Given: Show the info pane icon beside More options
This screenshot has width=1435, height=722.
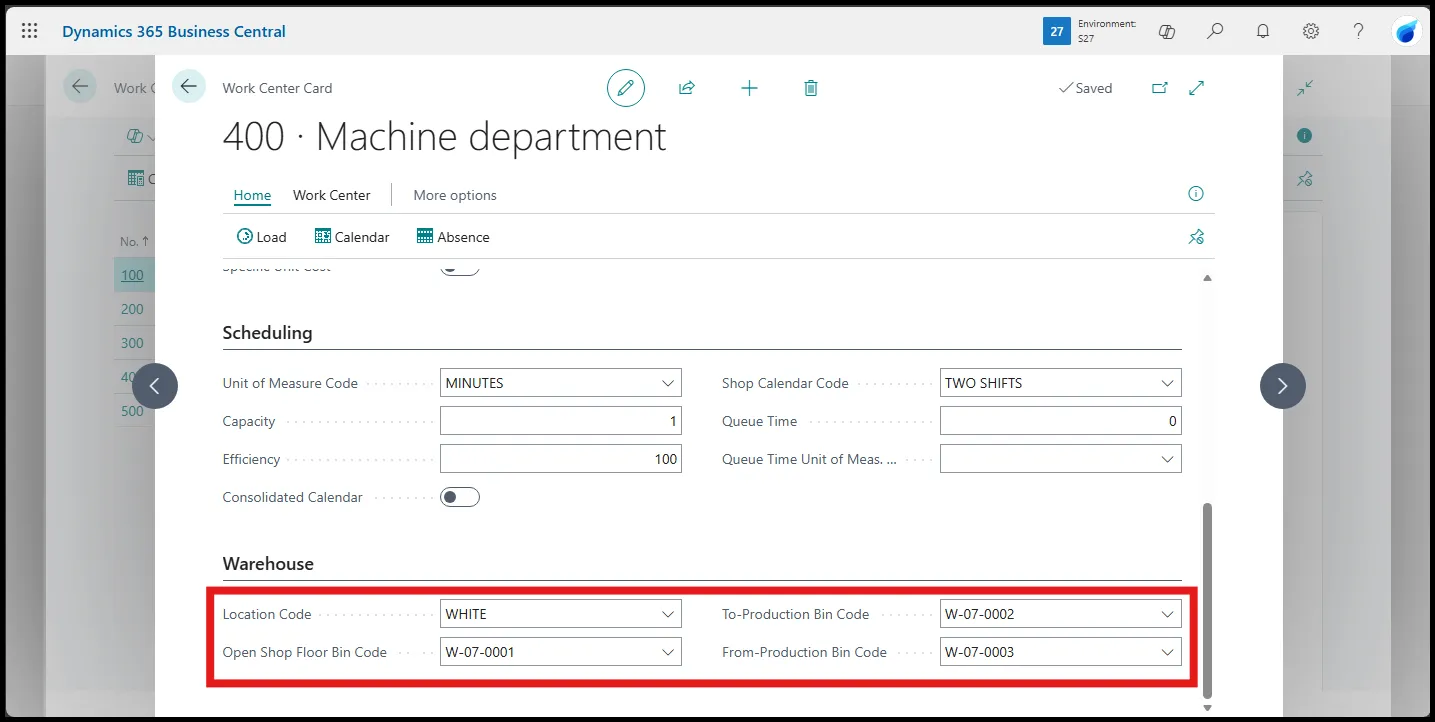Looking at the screenshot, I should (1196, 194).
